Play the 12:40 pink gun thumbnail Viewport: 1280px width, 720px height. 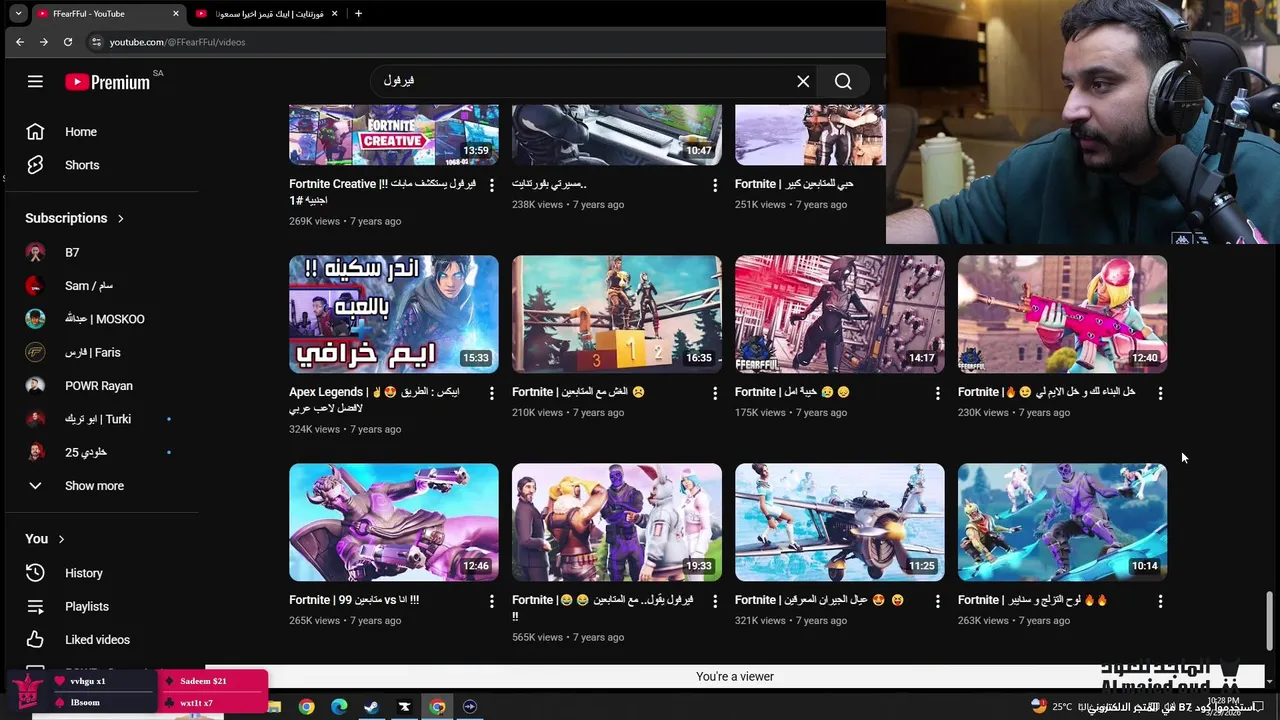pyautogui.click(x=1063, y=314)
